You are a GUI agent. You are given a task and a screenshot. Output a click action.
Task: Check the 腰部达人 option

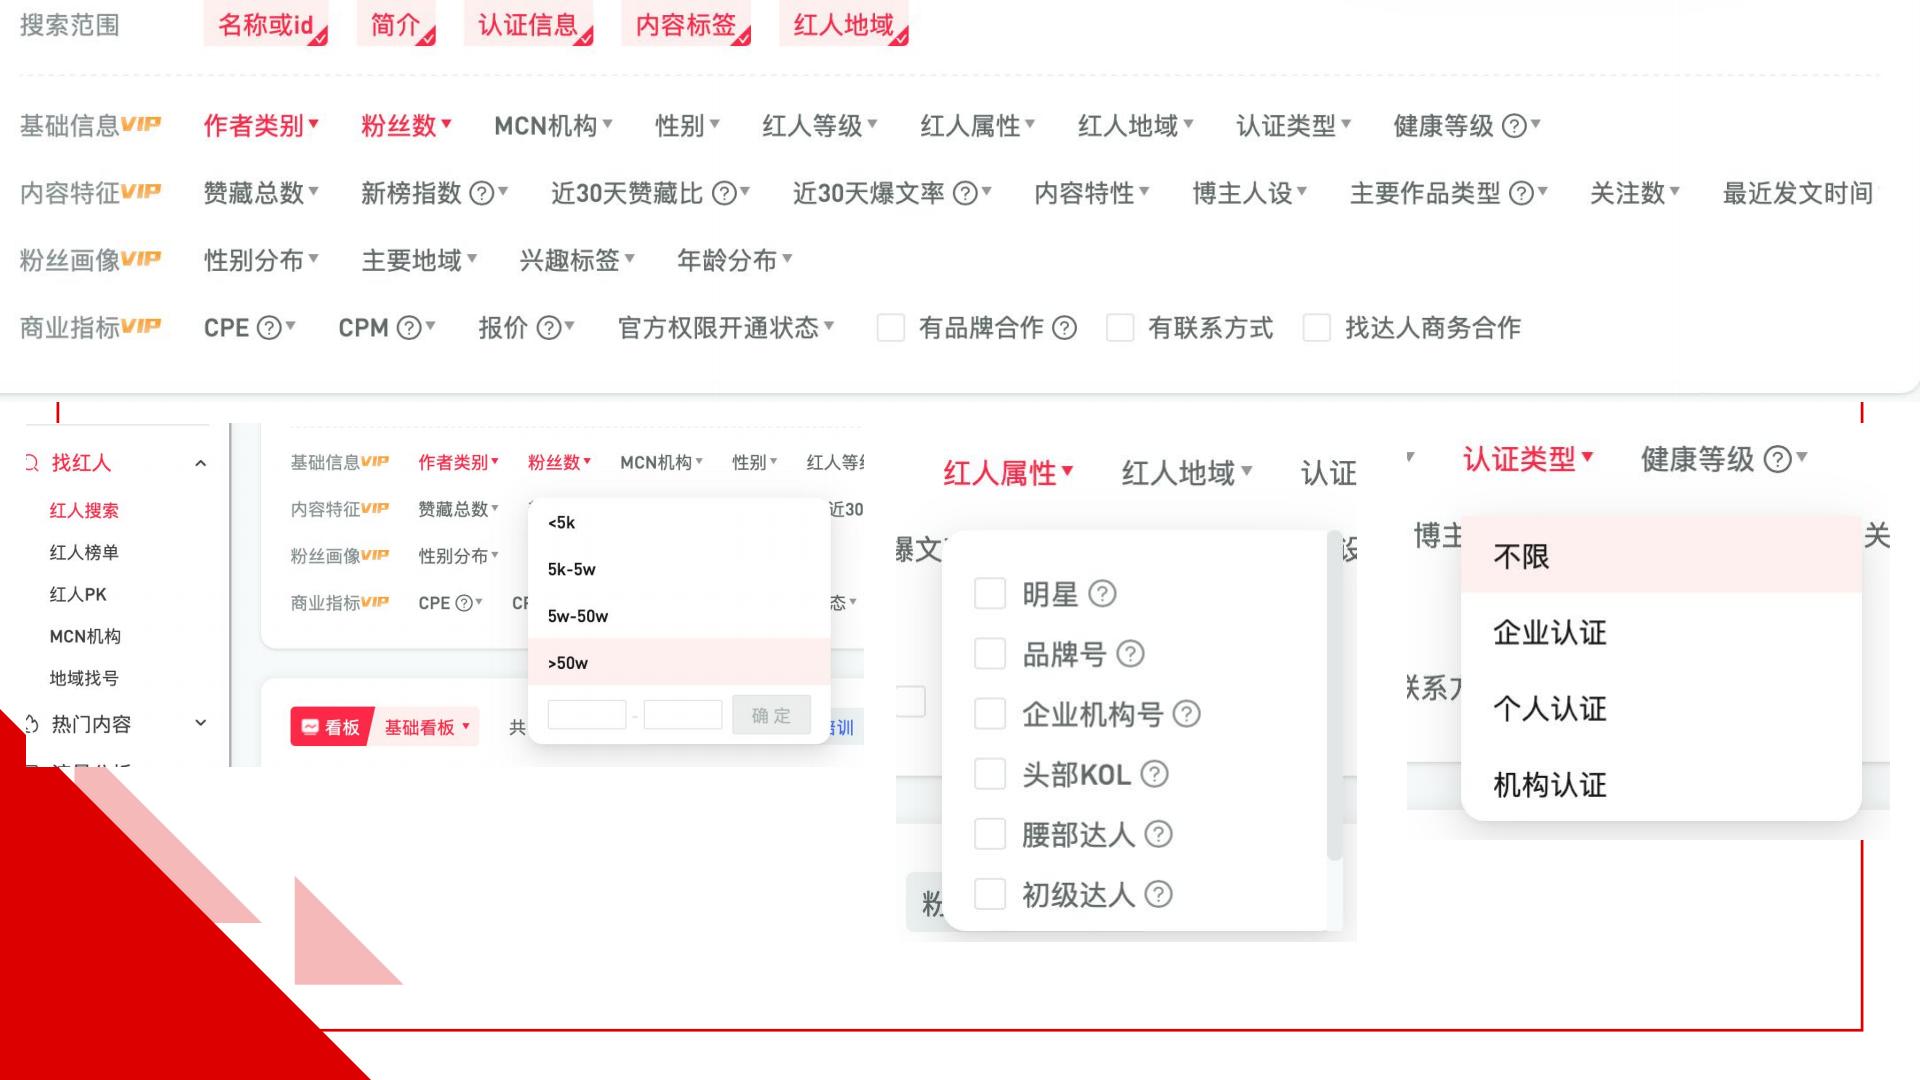pyautogui.click(x=990, y=834)
